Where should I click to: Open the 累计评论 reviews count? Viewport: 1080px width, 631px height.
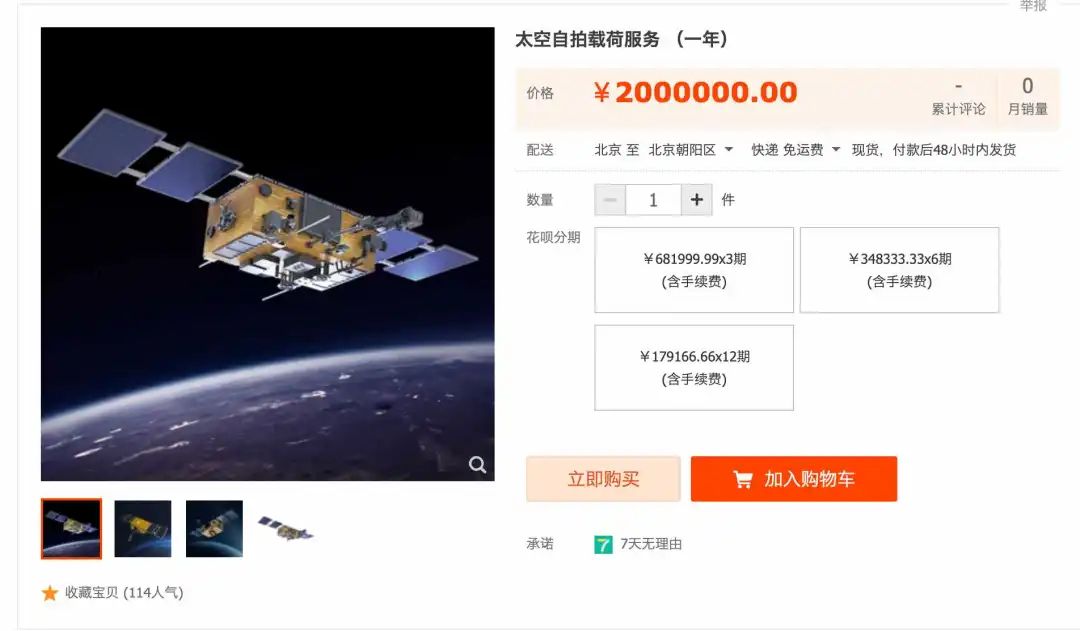pyautogui.click(x=958, y=98)
